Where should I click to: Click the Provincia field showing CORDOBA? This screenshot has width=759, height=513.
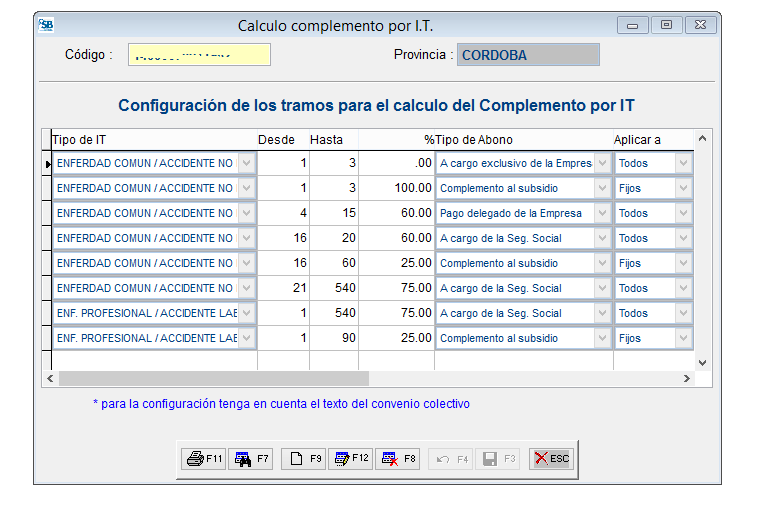pos(528,55)
